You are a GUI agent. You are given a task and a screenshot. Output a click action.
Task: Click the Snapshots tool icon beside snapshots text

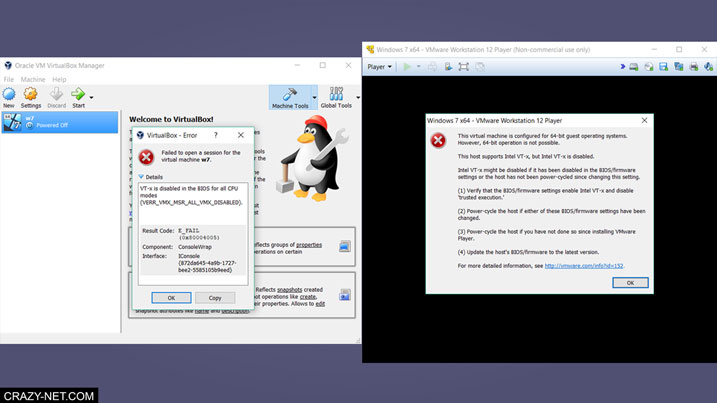(x=345, y=295)
